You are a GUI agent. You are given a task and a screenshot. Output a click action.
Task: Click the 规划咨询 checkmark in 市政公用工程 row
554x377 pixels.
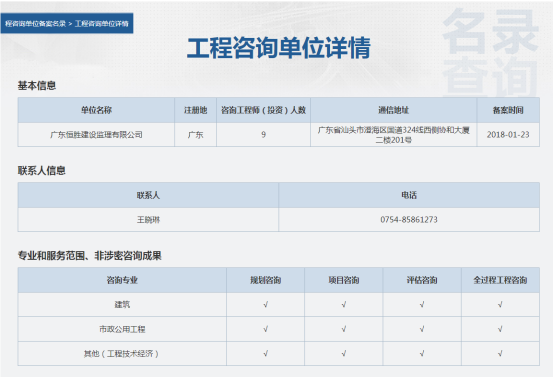[265, 329]
